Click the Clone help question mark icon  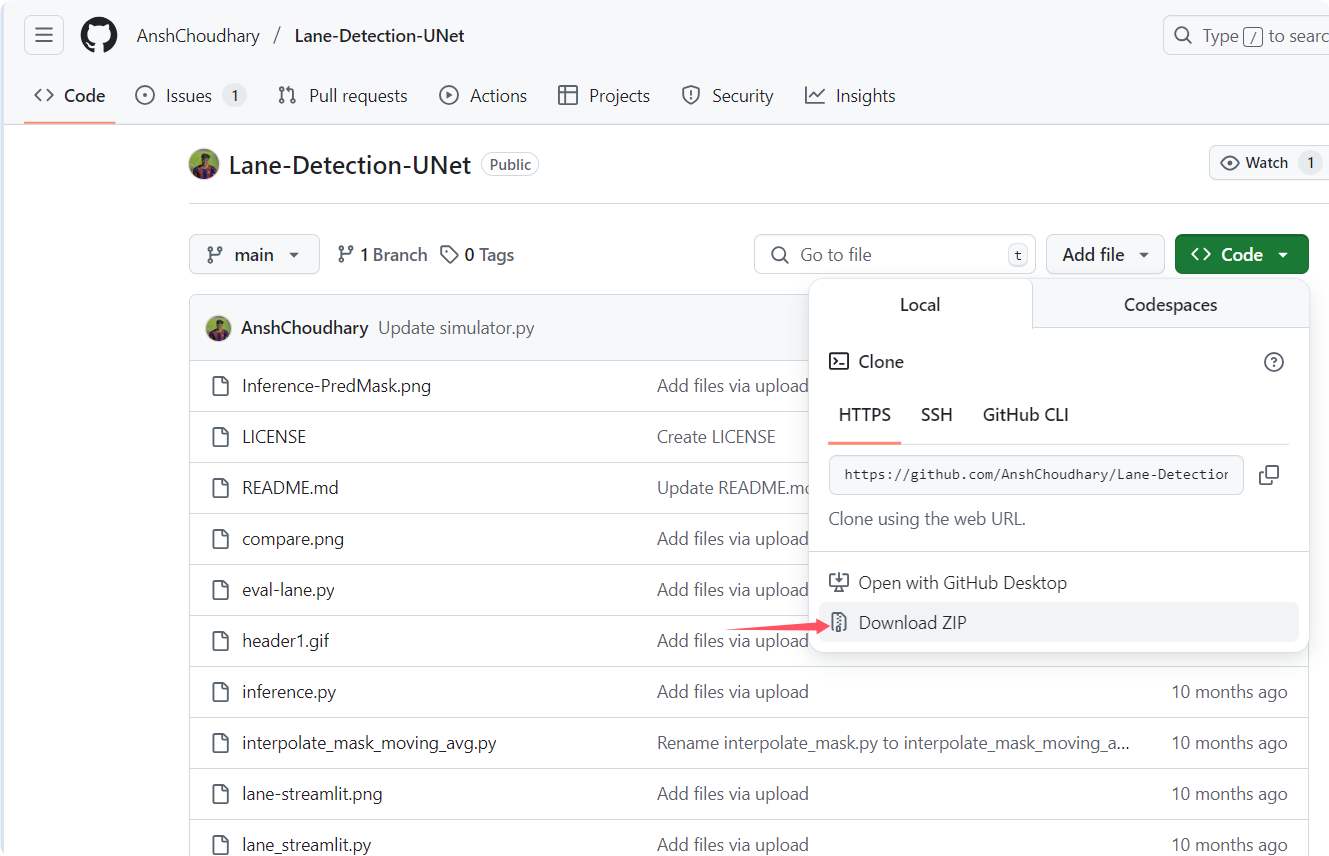[1274, 362]
